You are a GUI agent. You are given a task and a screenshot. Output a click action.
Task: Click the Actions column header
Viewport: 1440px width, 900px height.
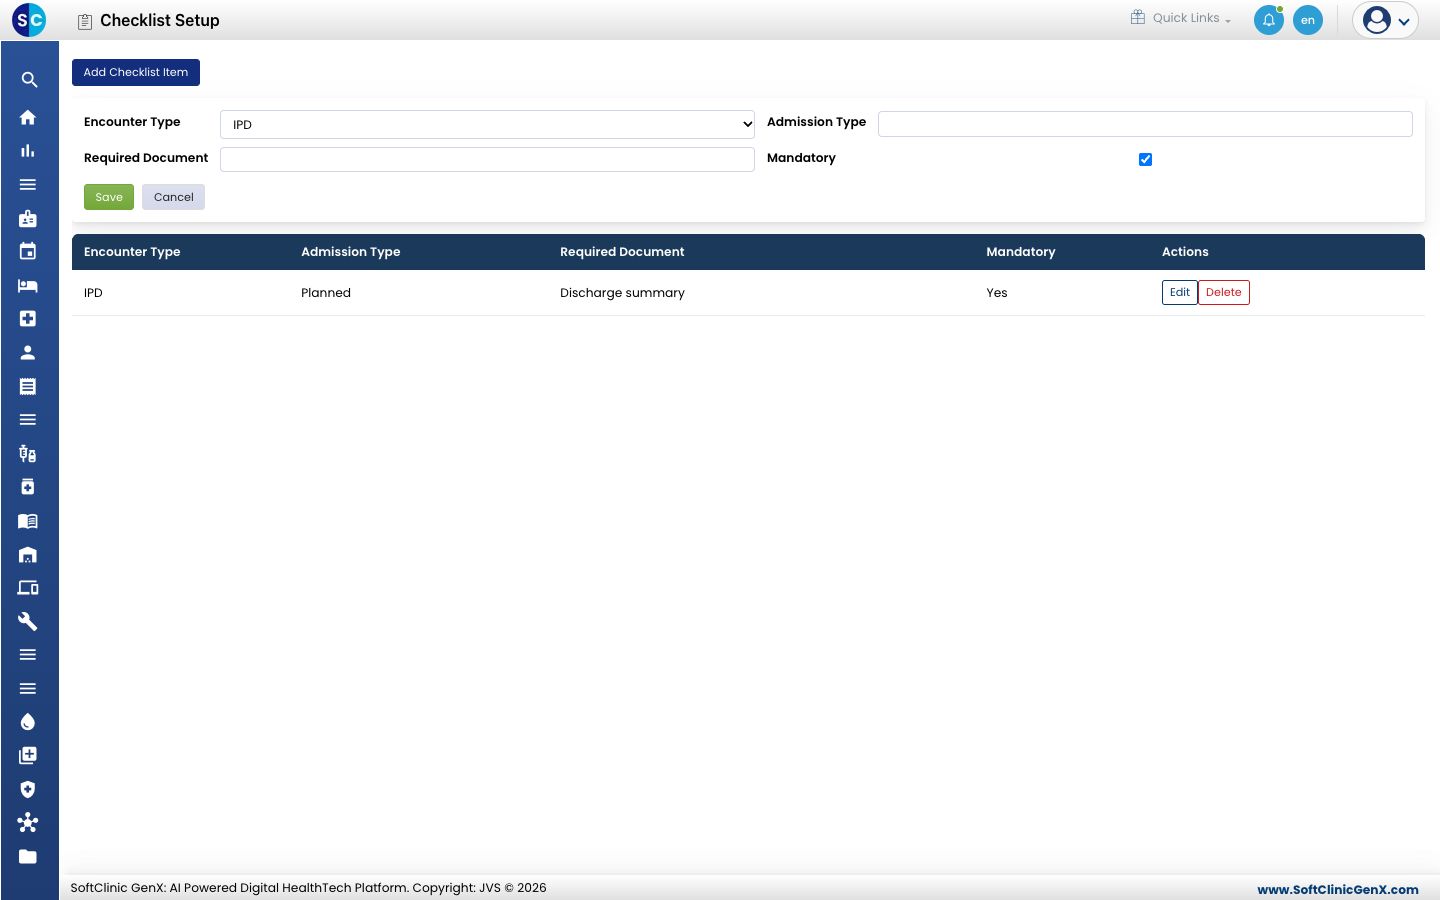pos(1185,252)
